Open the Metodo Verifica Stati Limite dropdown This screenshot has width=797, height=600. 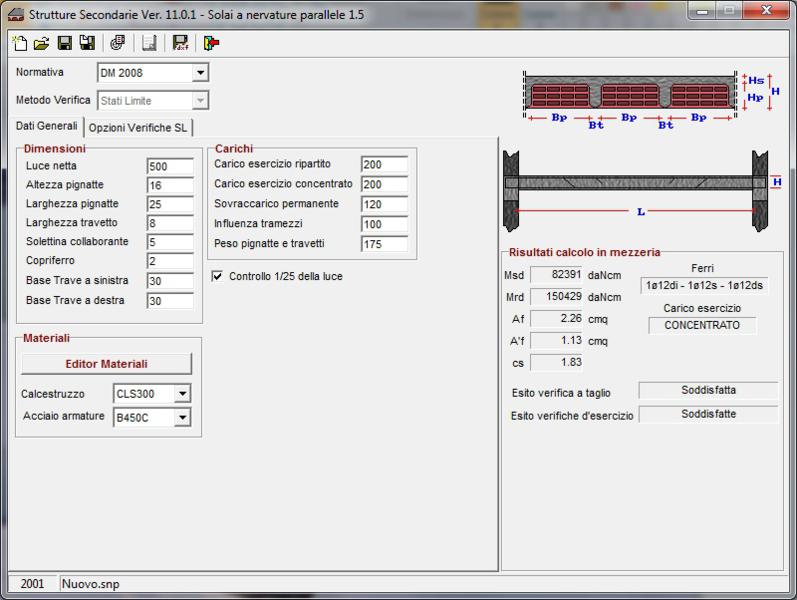(200, 101)
